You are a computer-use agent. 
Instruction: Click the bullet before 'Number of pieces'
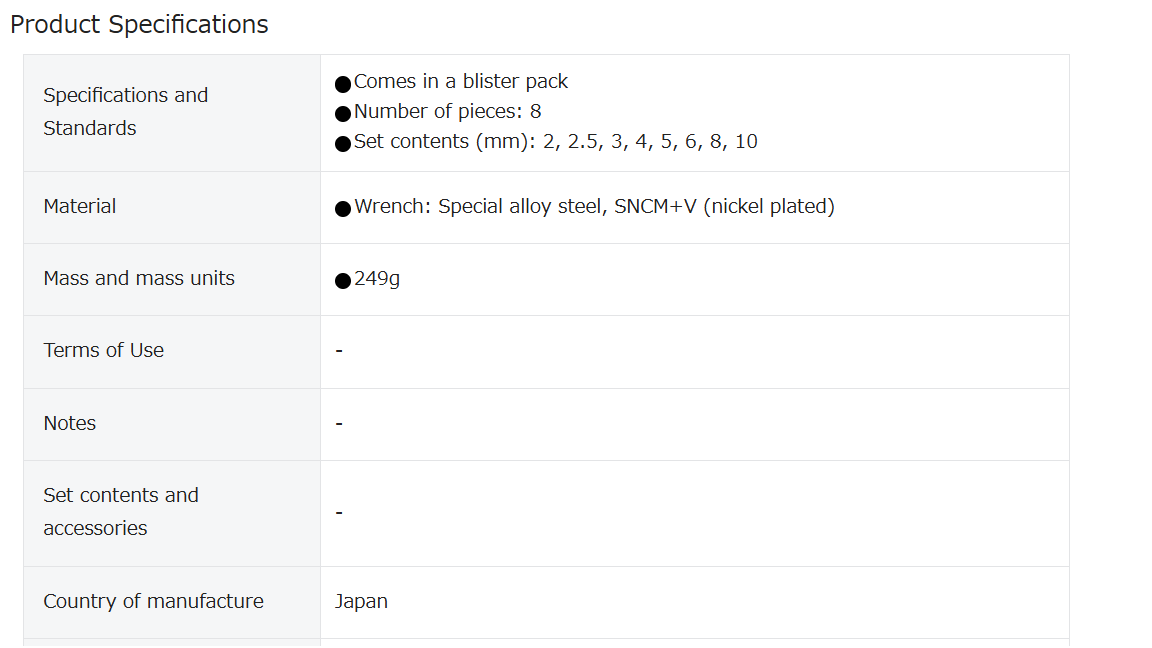tap(342, 114)
